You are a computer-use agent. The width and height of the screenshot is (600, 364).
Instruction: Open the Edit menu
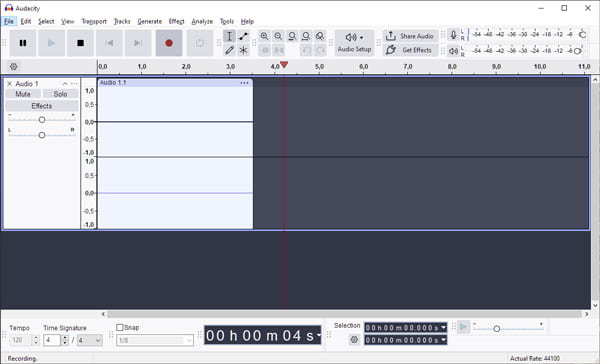pyautogui.click(x=26, y=21)
